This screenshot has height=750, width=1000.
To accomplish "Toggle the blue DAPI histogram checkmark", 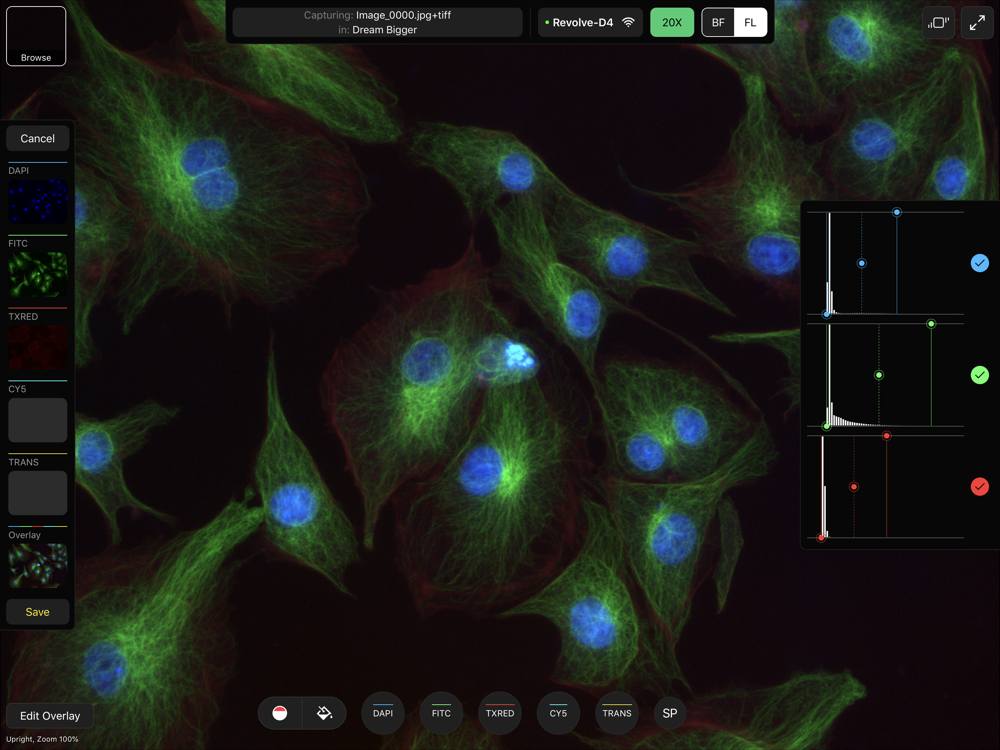I will [980, 263].
